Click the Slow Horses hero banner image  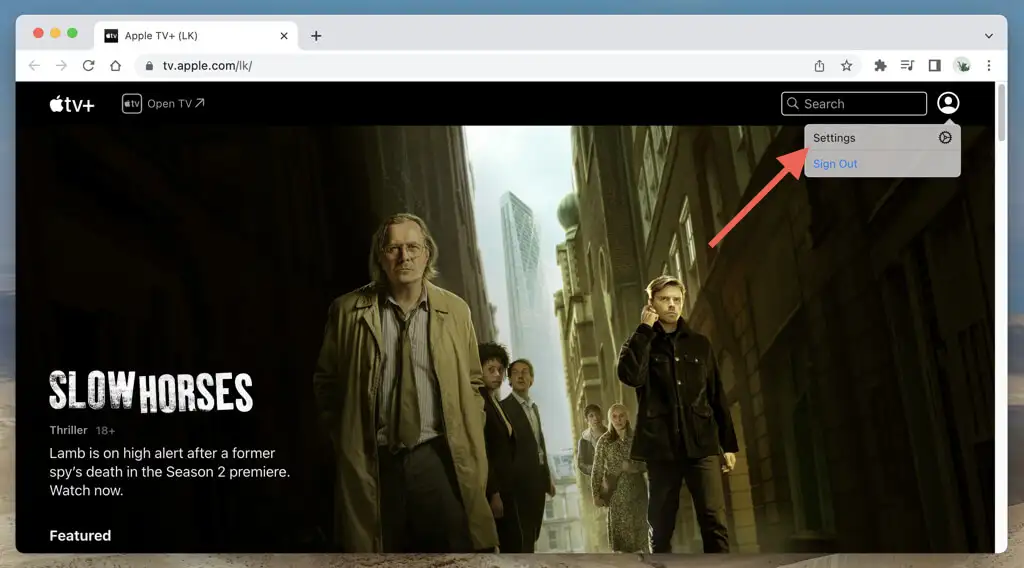tap(505, 339)
